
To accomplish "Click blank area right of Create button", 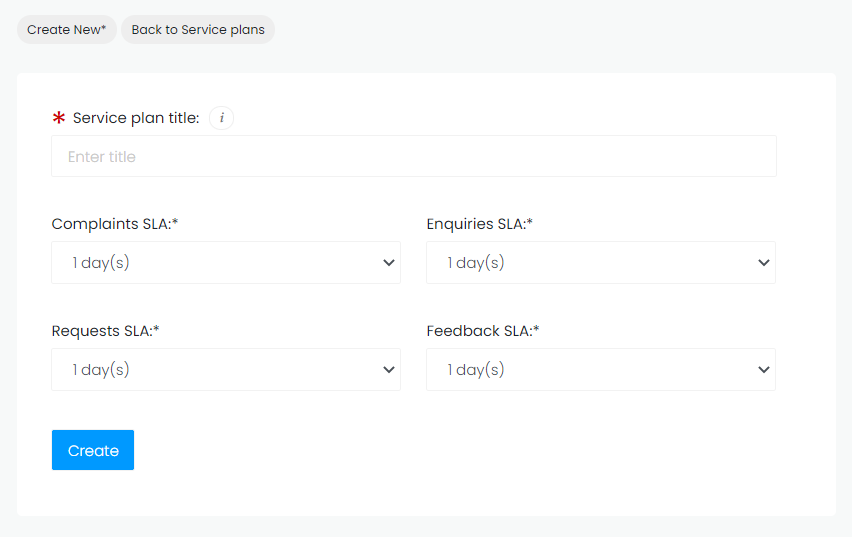I will pyautogui.click(x=400, y=450).
